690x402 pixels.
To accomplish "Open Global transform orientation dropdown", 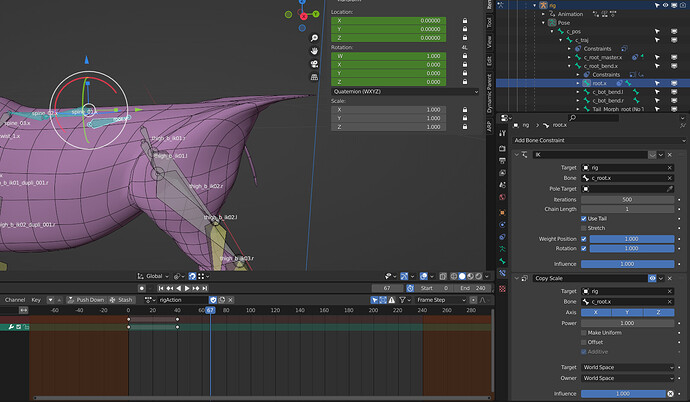I will pos(153,276).
